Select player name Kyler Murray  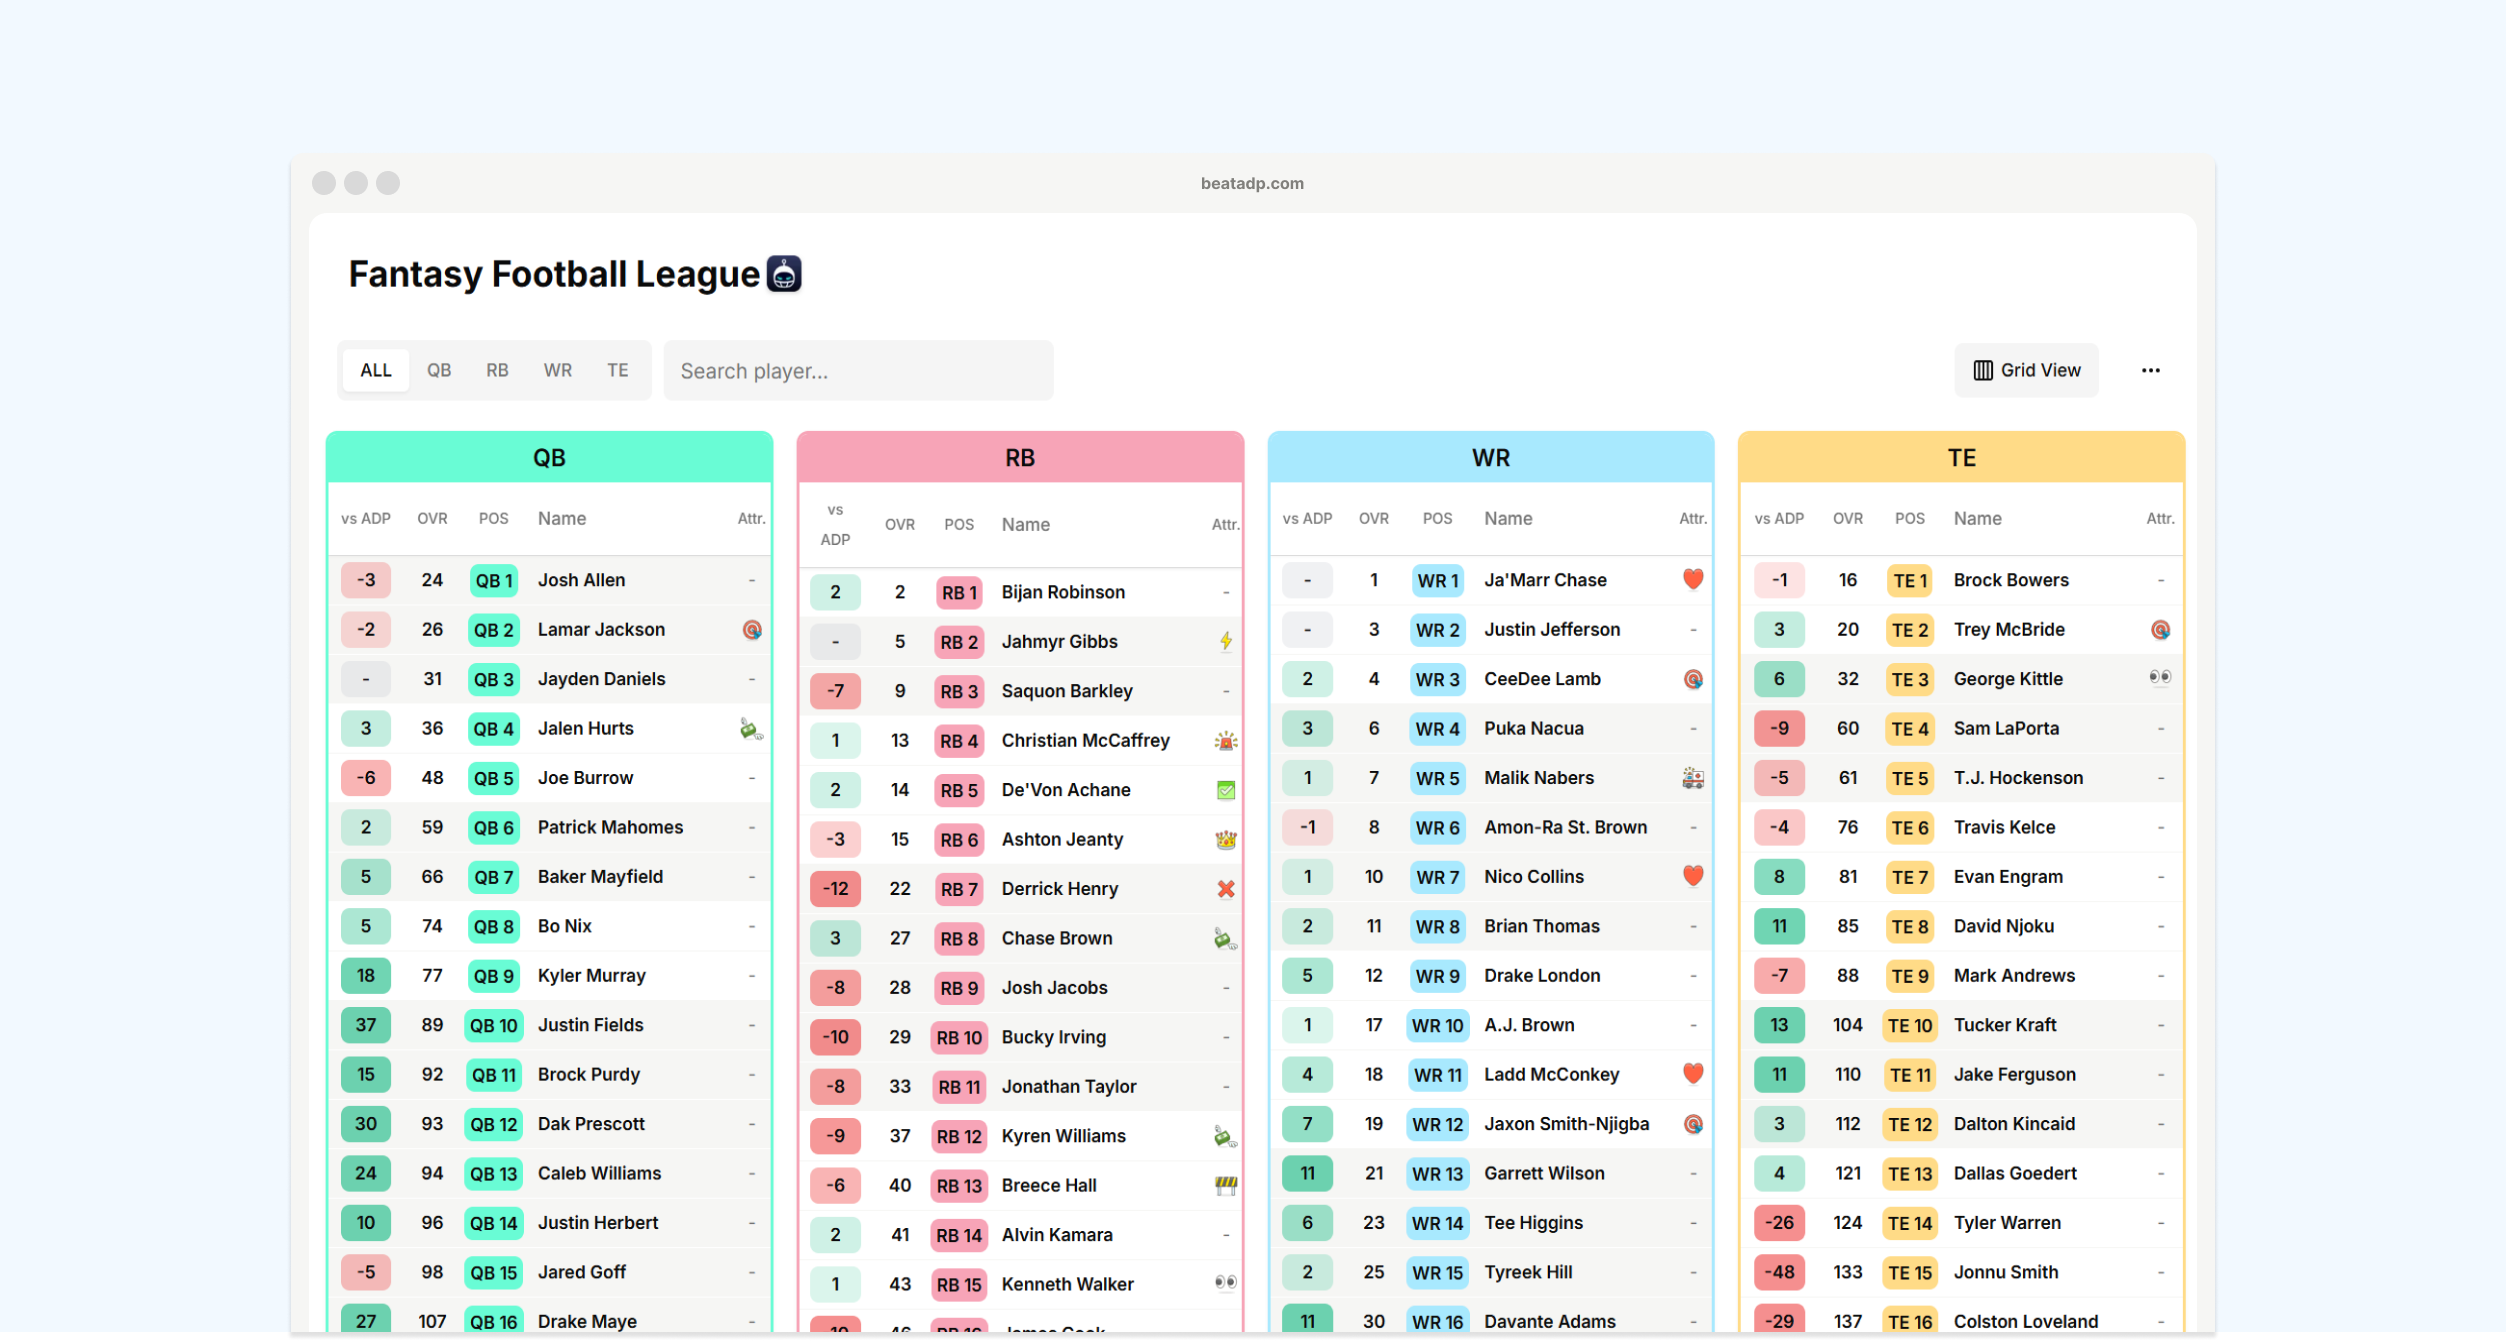591,976
